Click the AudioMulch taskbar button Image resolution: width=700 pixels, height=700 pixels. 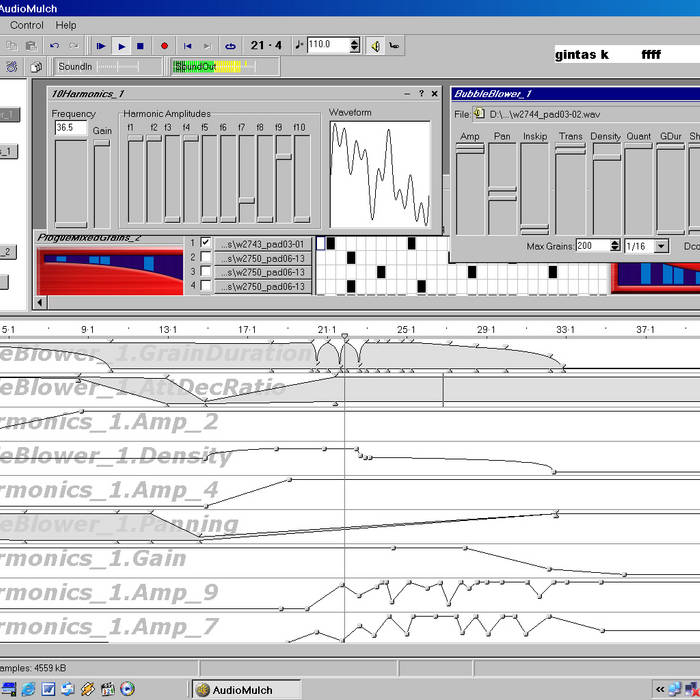point(246,689)
